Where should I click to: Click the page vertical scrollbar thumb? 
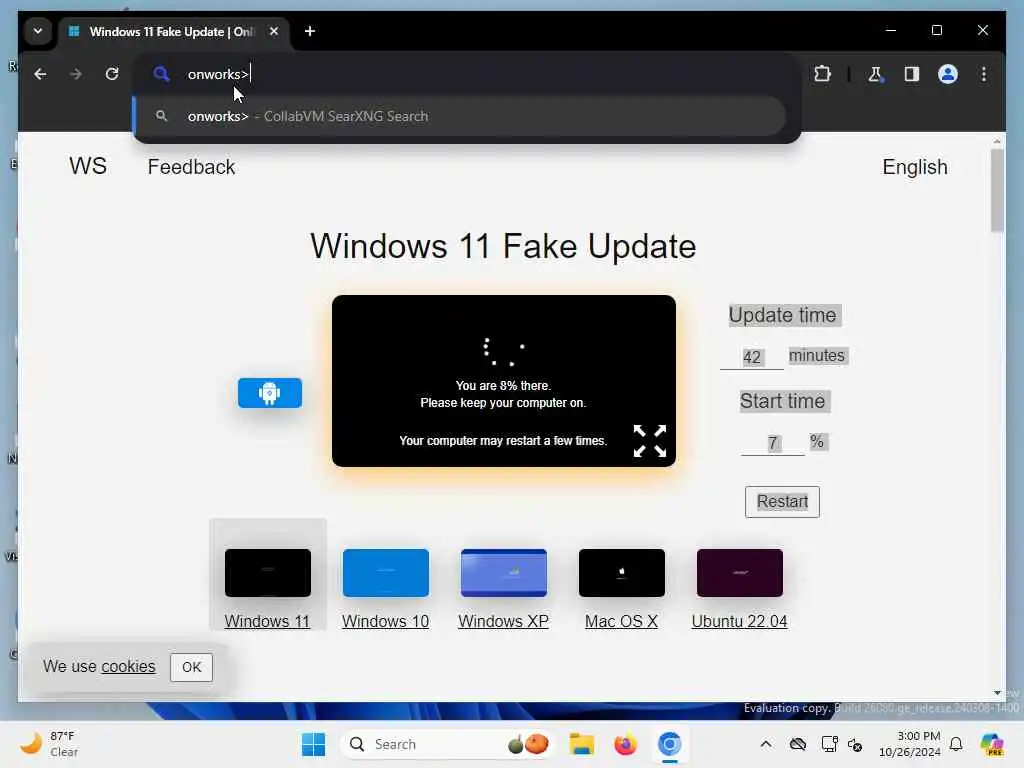click(x=997, y=189)
